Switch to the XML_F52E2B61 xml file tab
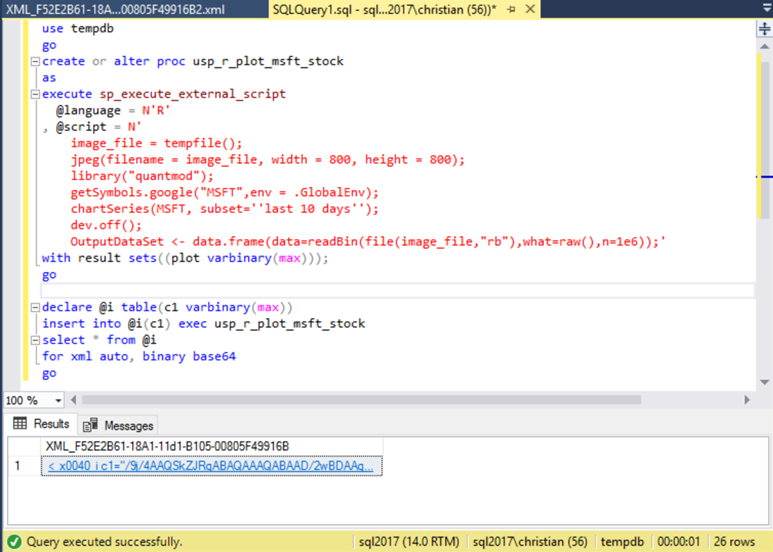 [x=115, y=10]
